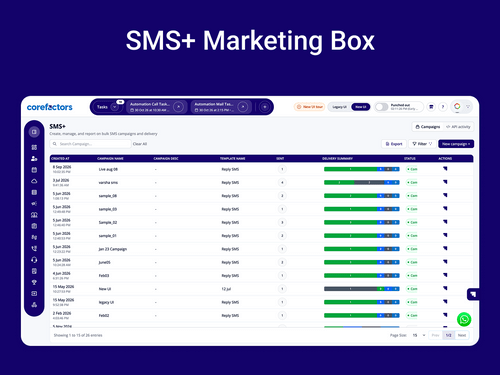Image resolution: width=500 pixels, height=375 pixels.
Task: Click delivery summary bar for Live aug 08
Action: click(362, 169)
